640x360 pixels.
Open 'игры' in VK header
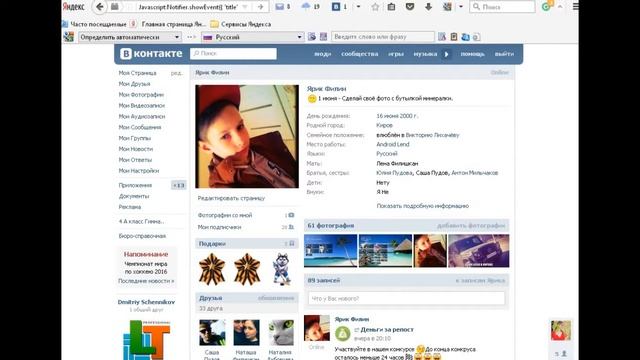click(x=396, y=54)
